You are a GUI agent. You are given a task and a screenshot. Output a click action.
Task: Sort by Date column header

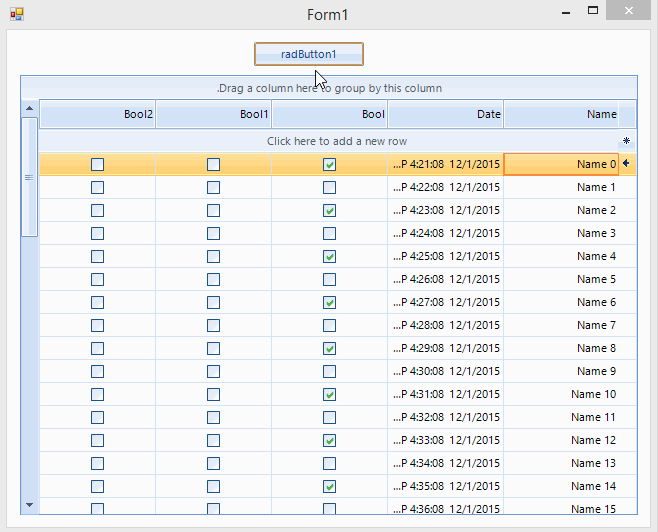pyautogui.click(x=445, y=114)
